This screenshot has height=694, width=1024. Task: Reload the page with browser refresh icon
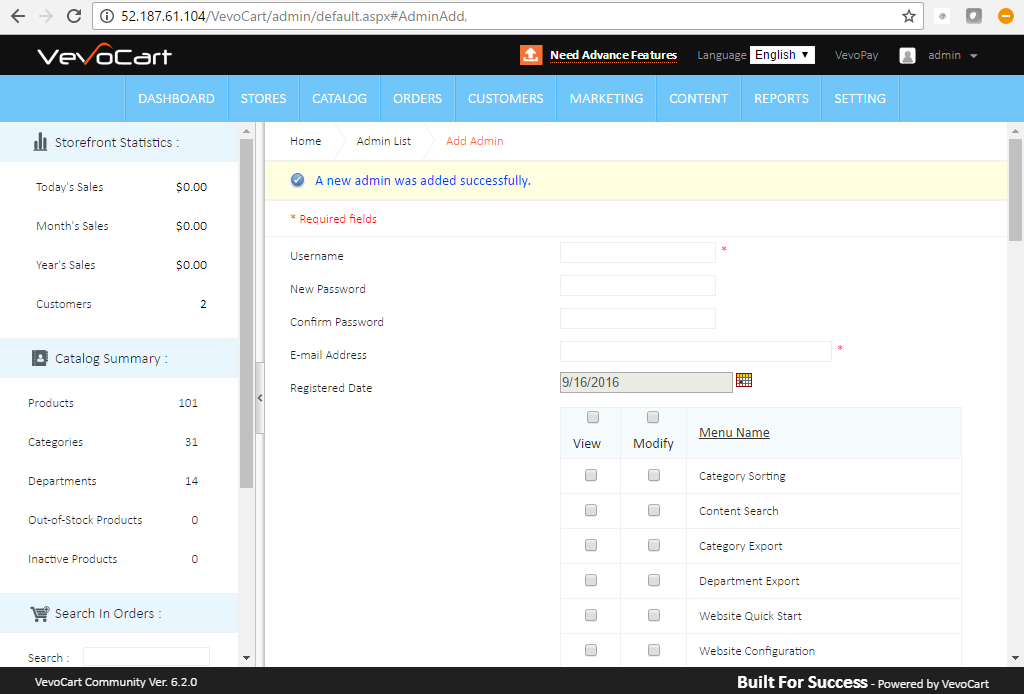[73, 16]
